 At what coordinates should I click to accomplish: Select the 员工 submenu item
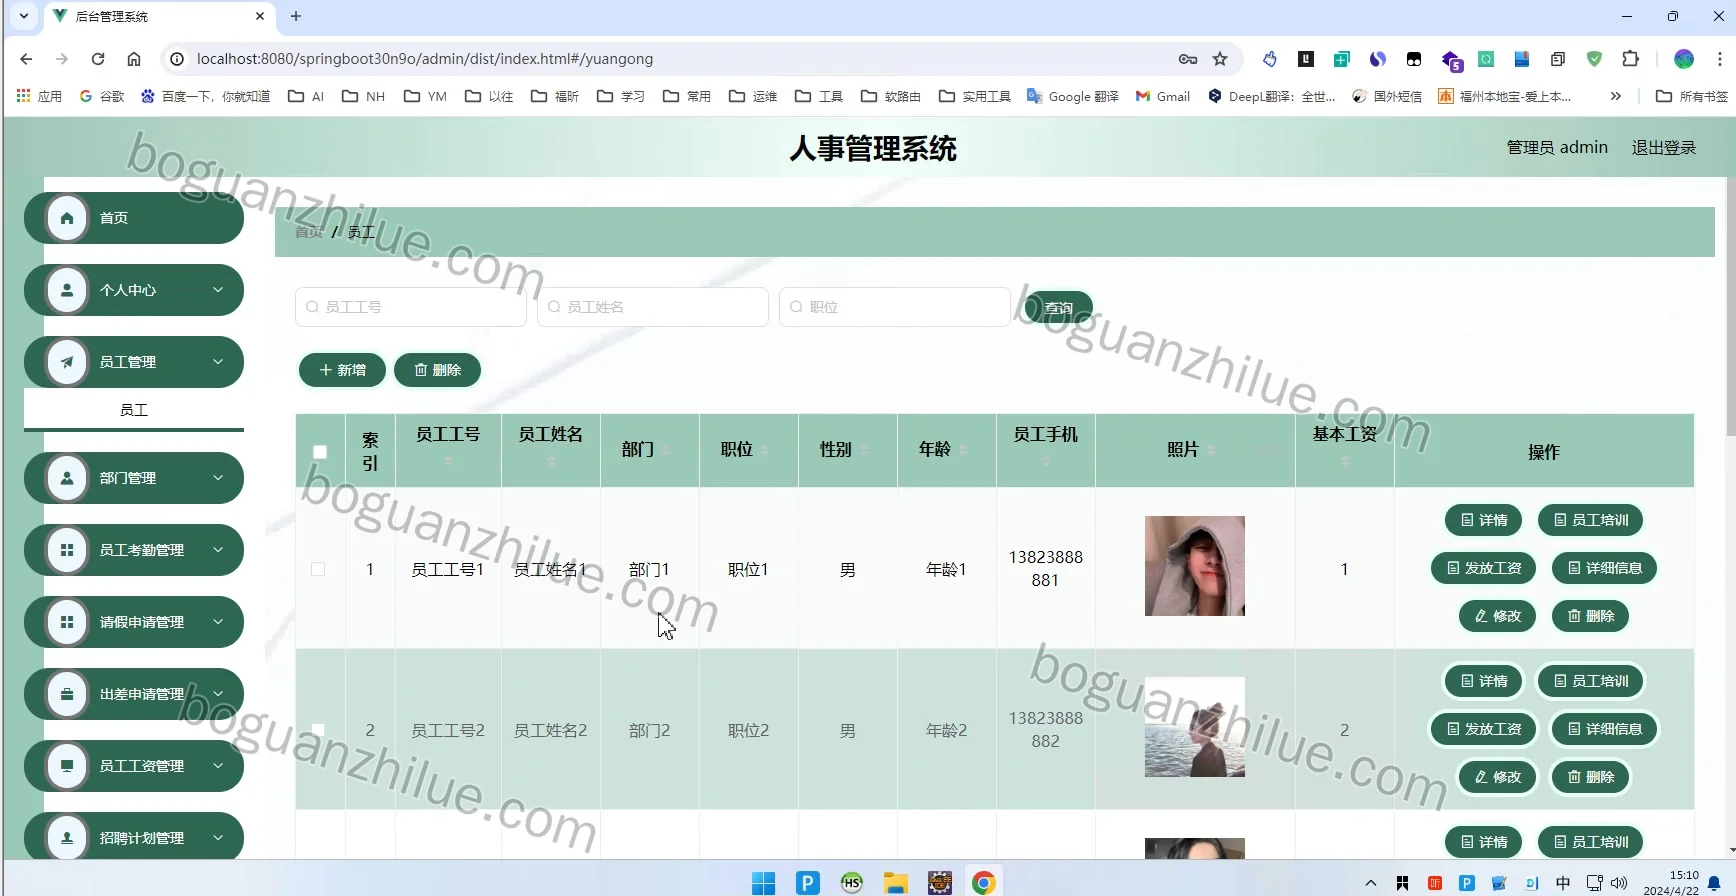(134, 410)
